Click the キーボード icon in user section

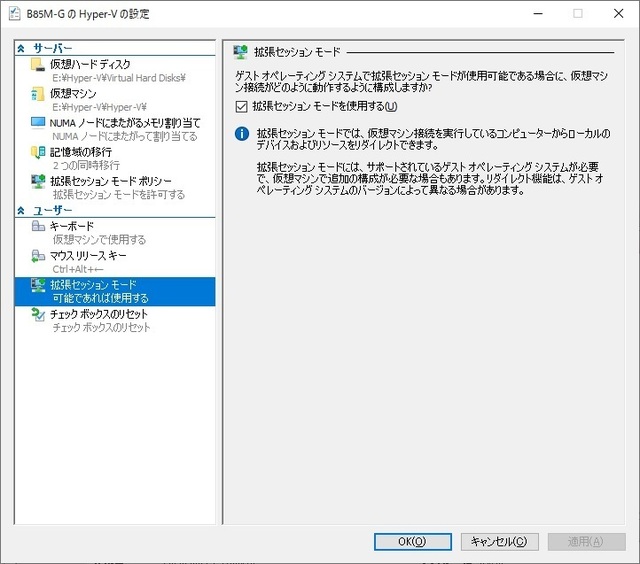(x=39, y=226)
